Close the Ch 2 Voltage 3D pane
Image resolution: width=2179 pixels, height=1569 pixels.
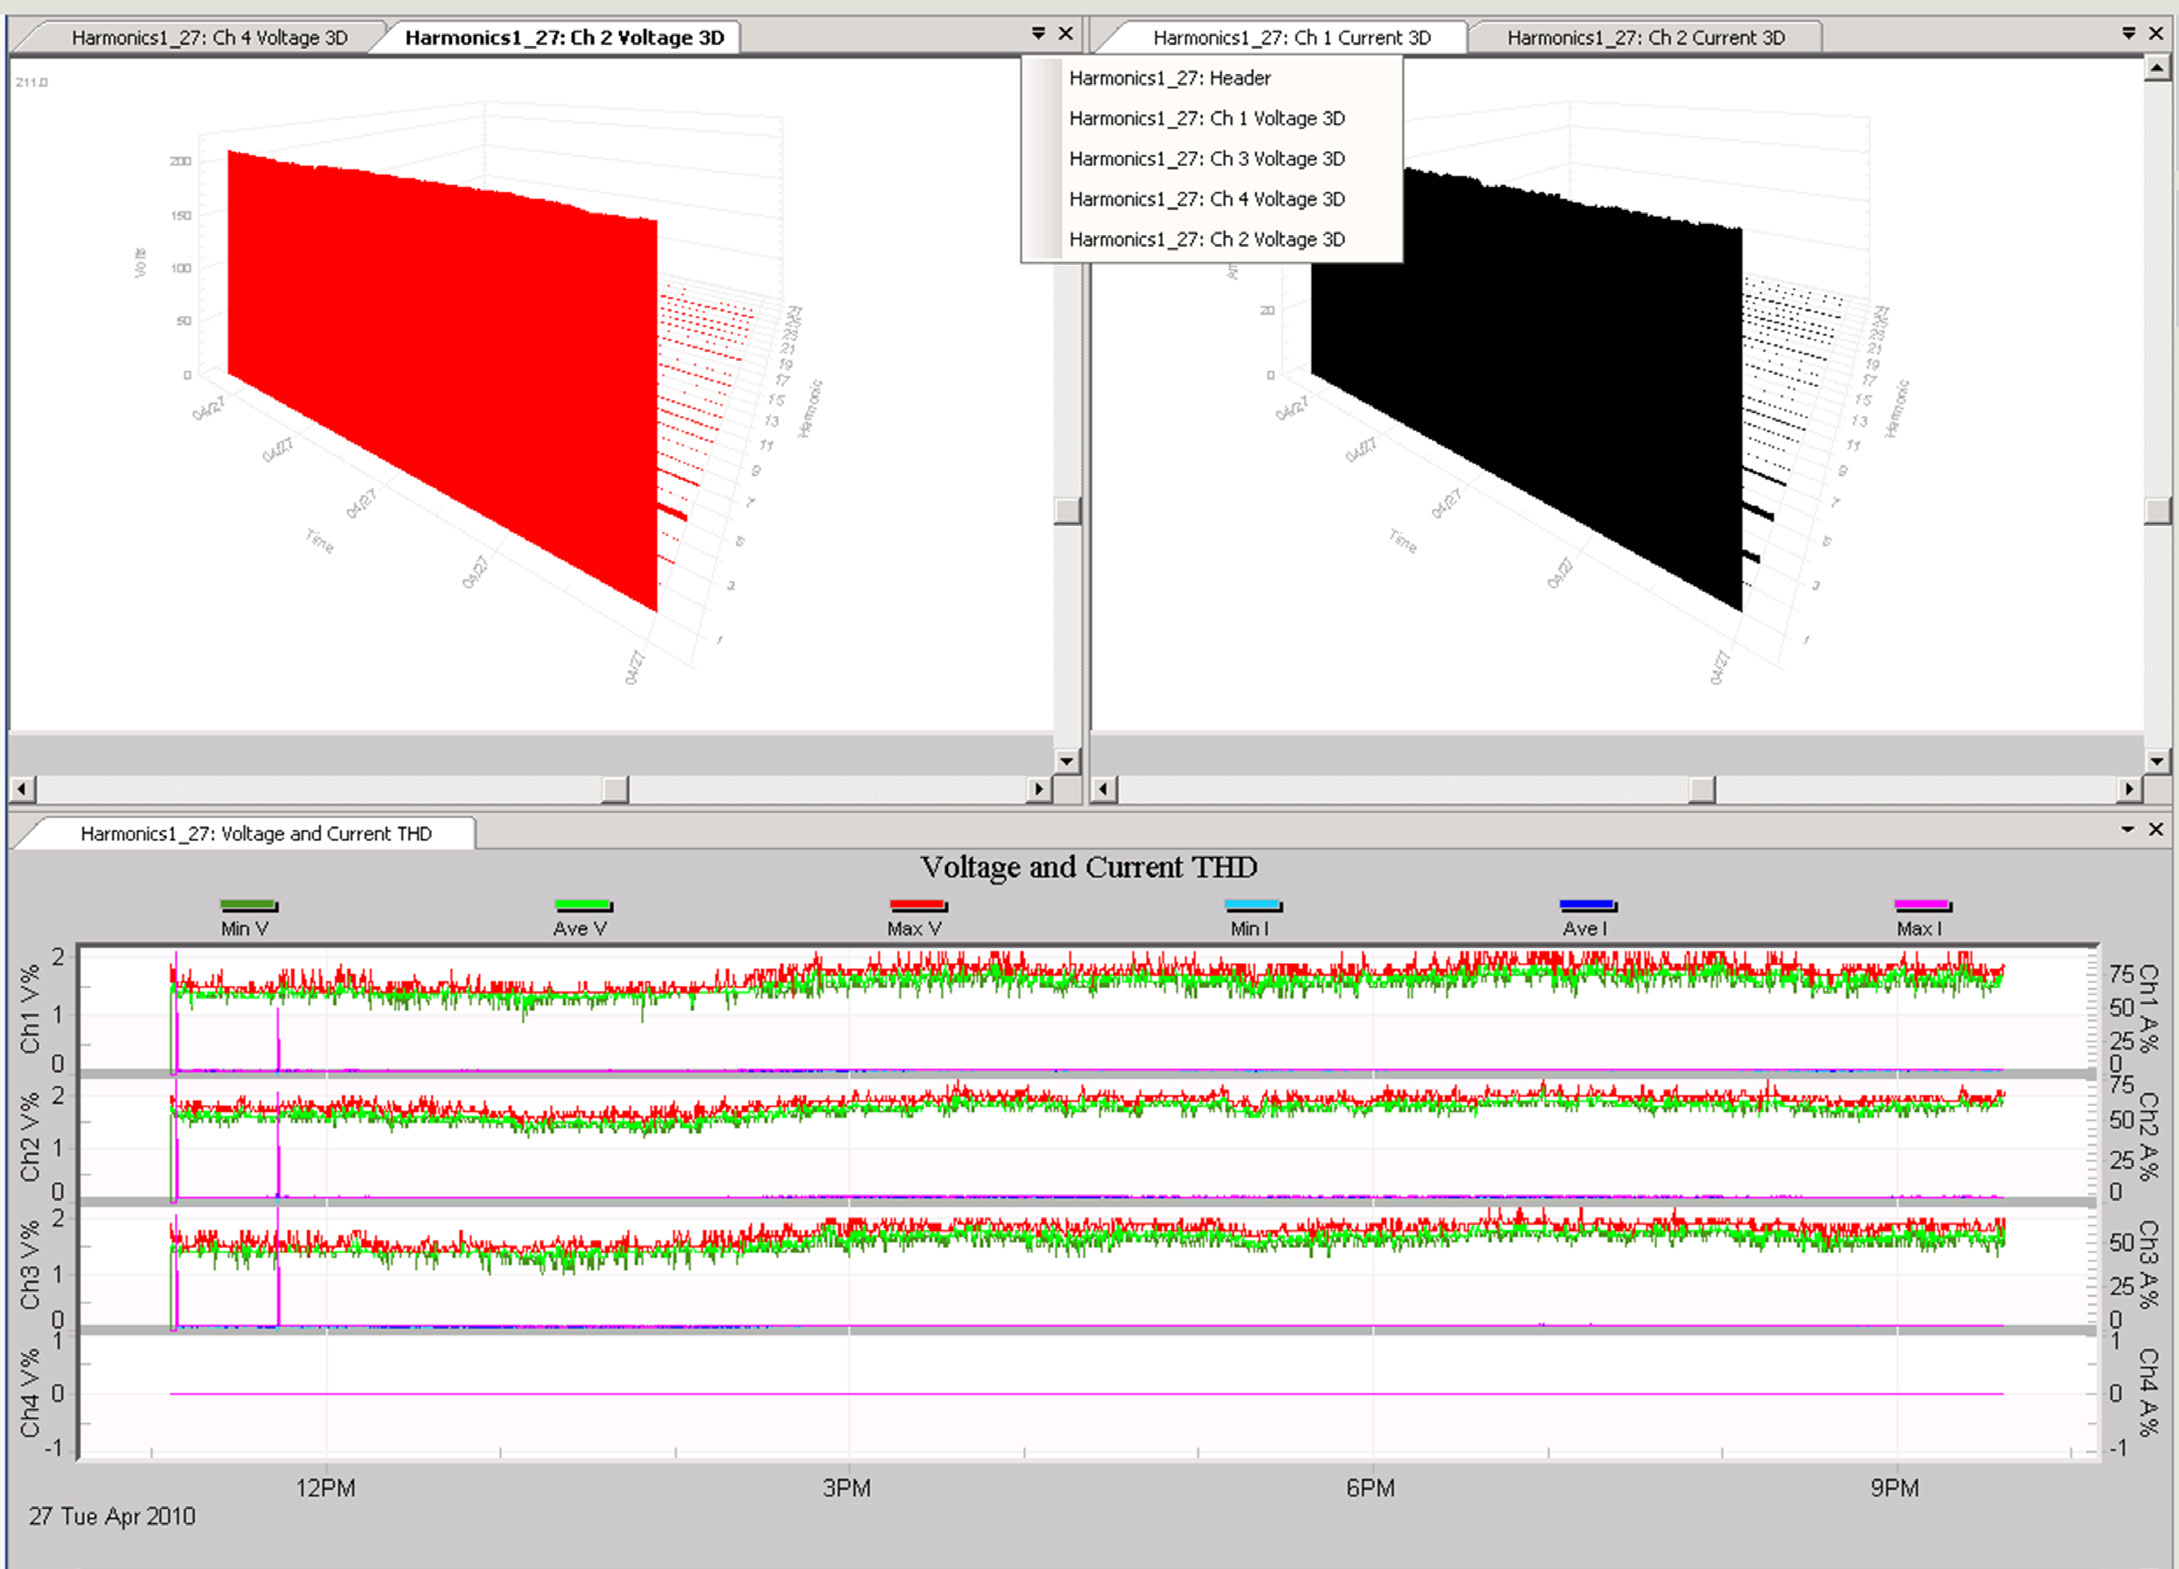click(x=1063, y=32)
